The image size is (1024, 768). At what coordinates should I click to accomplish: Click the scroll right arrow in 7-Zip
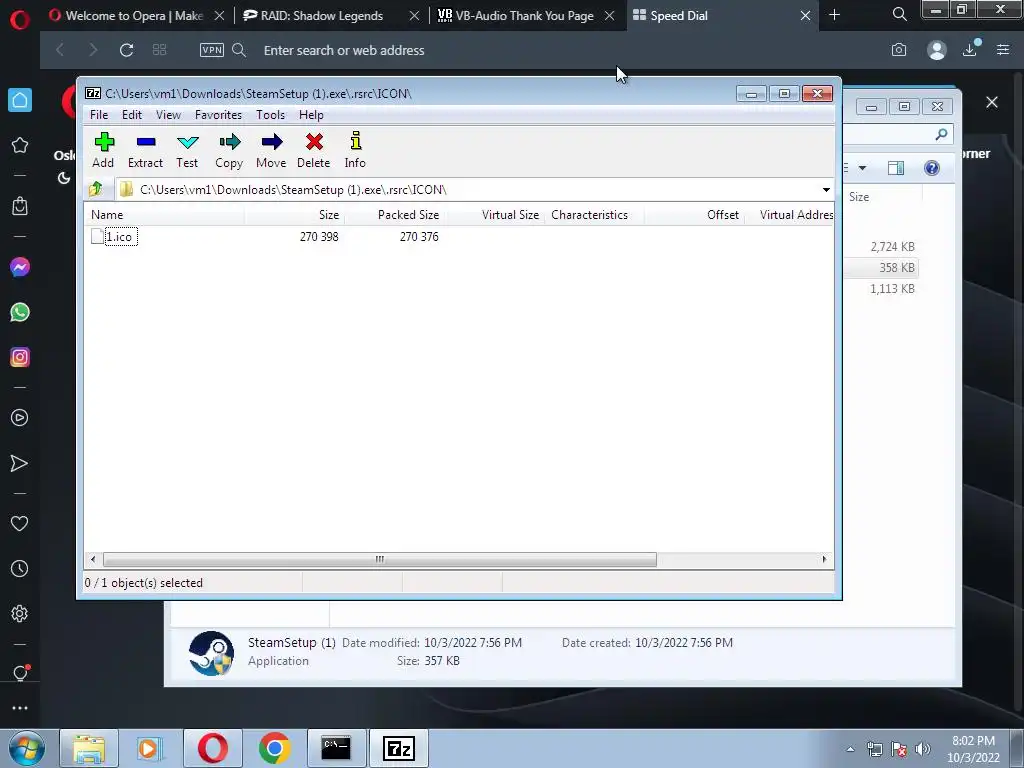[x=824, y=559]
